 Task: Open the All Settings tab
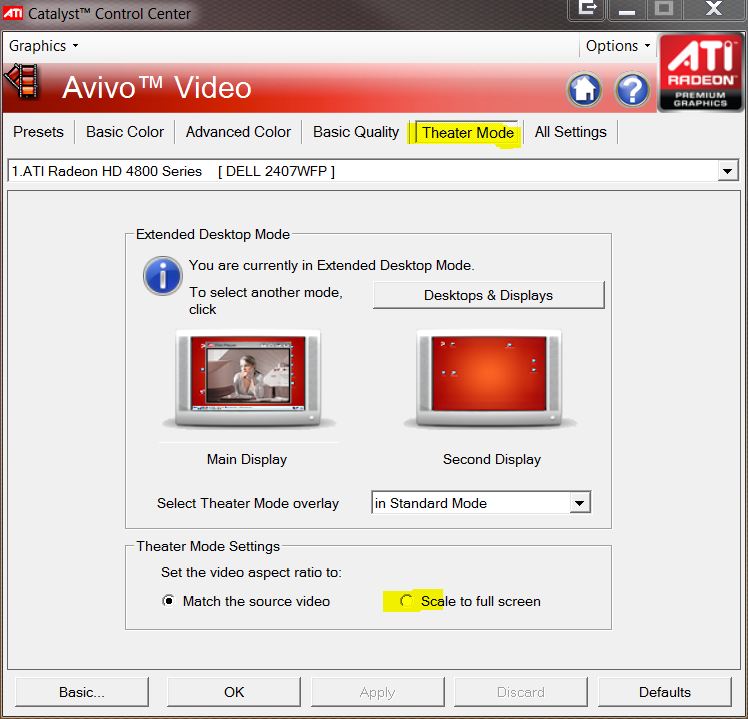(x=571, y=132)
